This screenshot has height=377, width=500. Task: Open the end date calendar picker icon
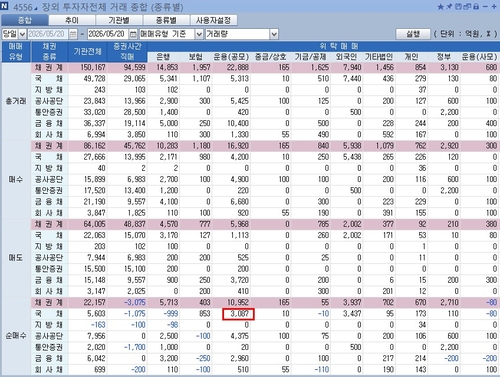pyautogui.click(x=133, y=34)
